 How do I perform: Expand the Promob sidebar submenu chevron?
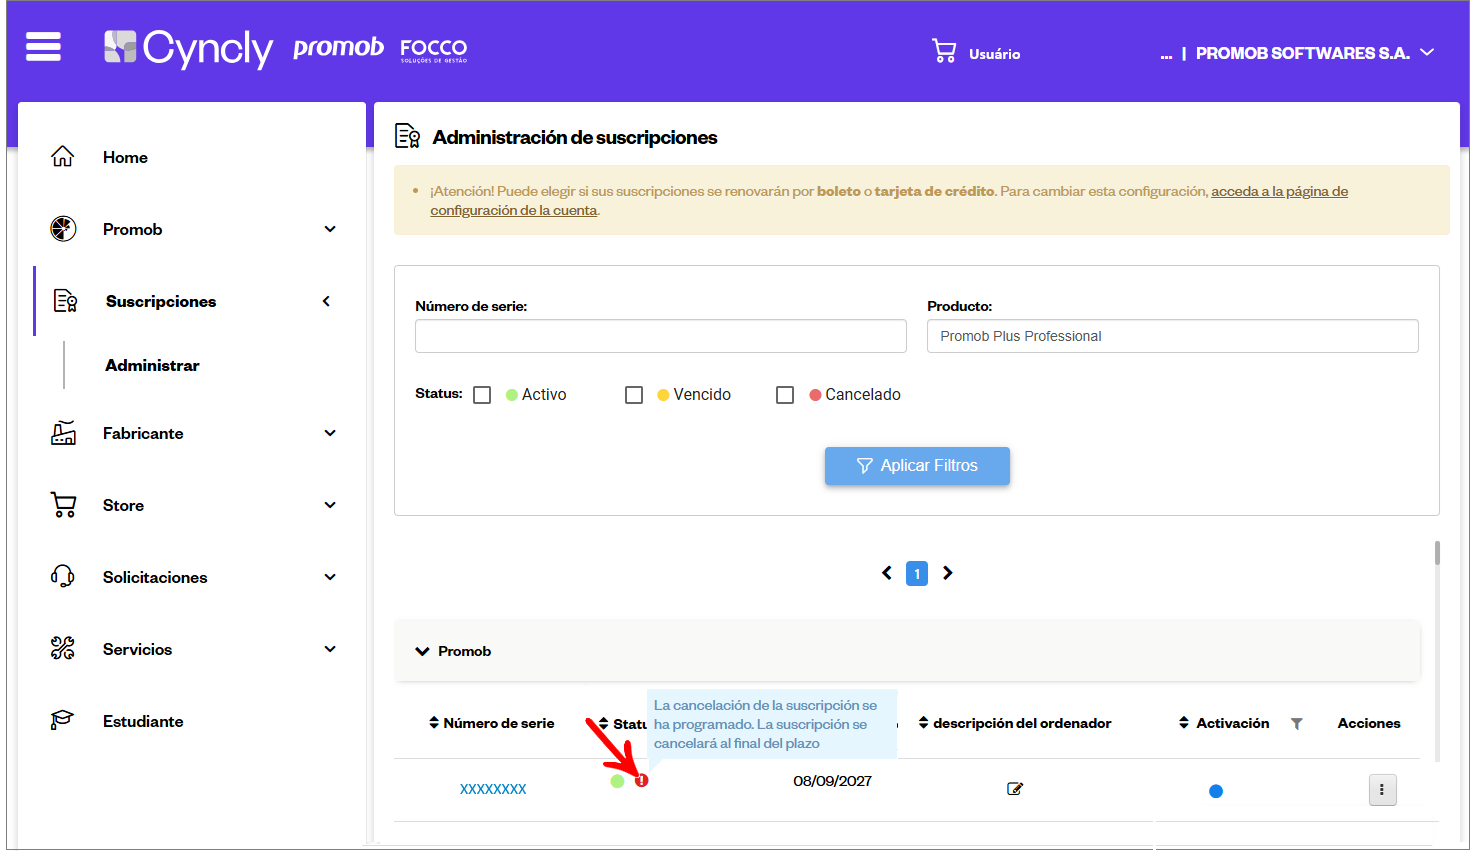330,229
